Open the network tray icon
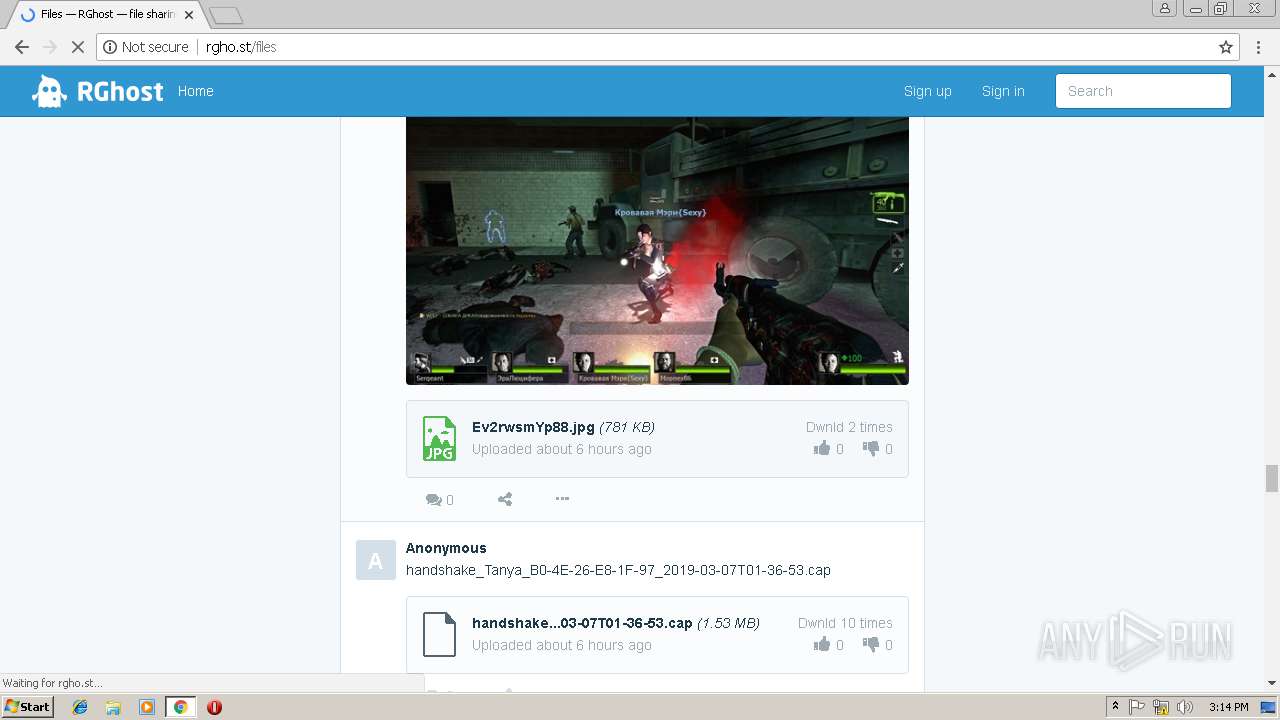 (x=1161, y=707)
